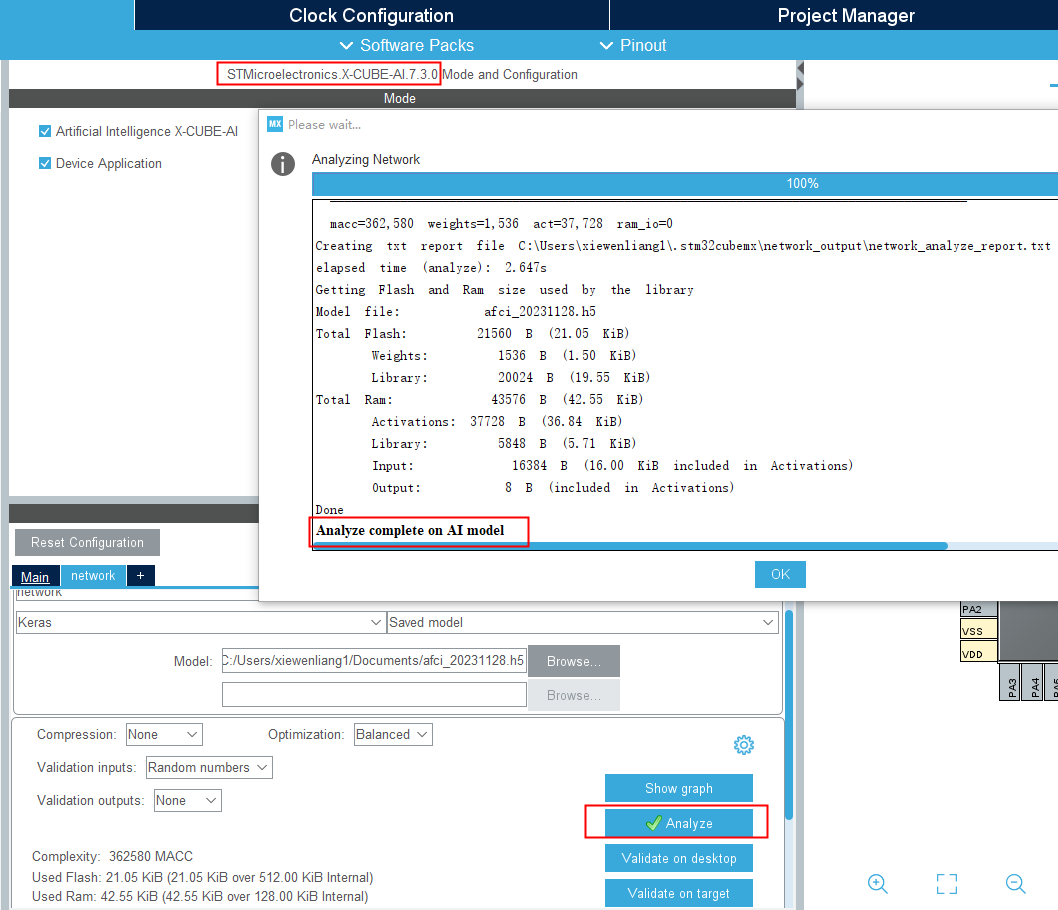Click Validate on desktop button
This screenshot has height=910, width=1058.
coord(679,858)
